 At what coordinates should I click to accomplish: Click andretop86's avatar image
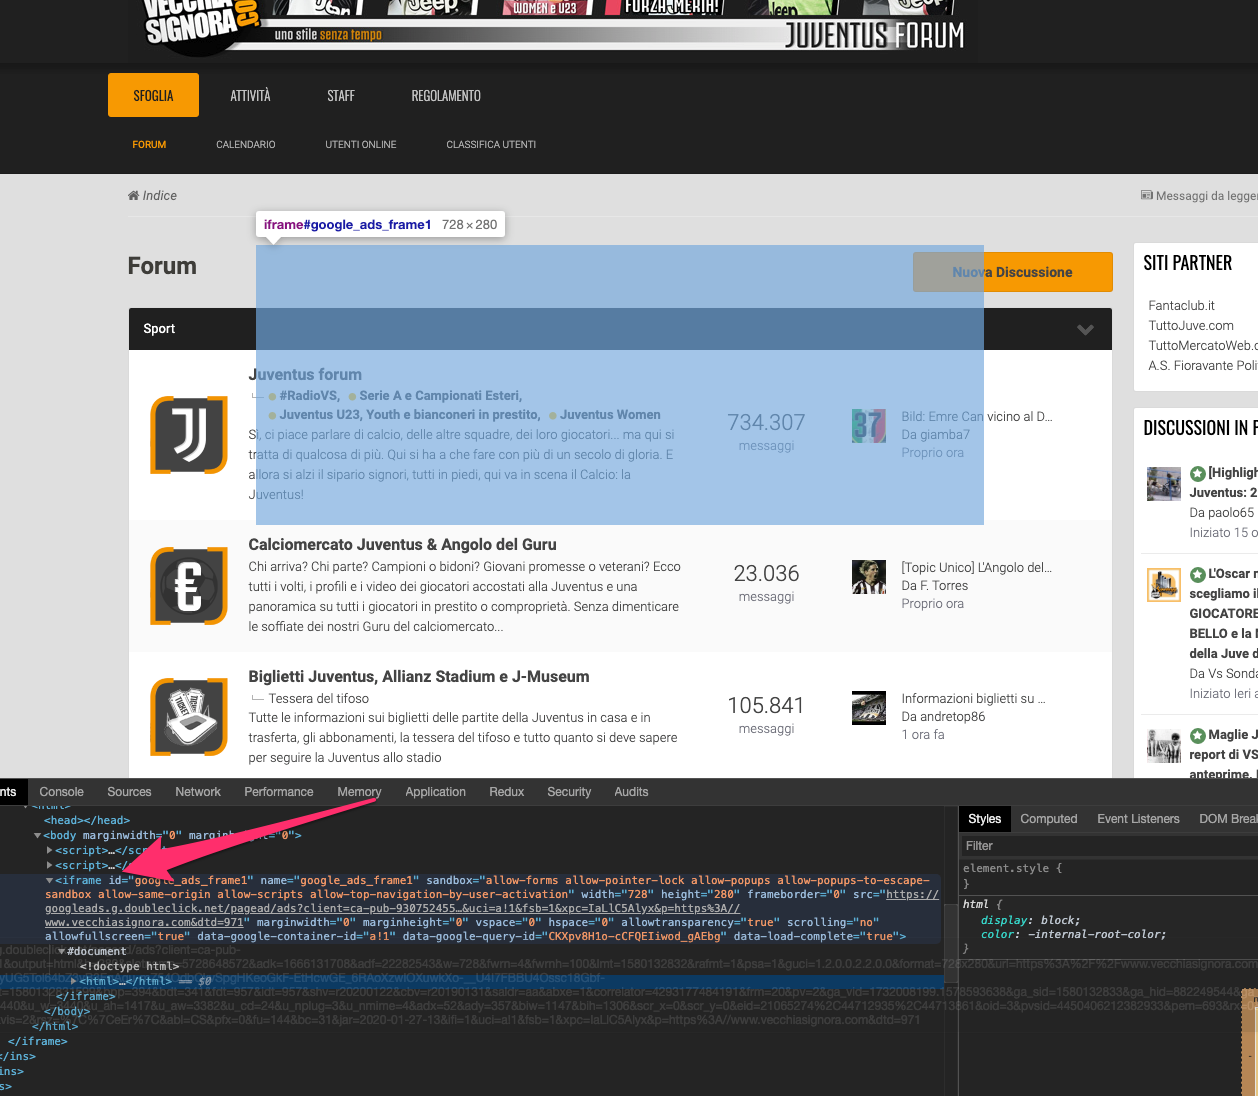click(x=869, y=708)
